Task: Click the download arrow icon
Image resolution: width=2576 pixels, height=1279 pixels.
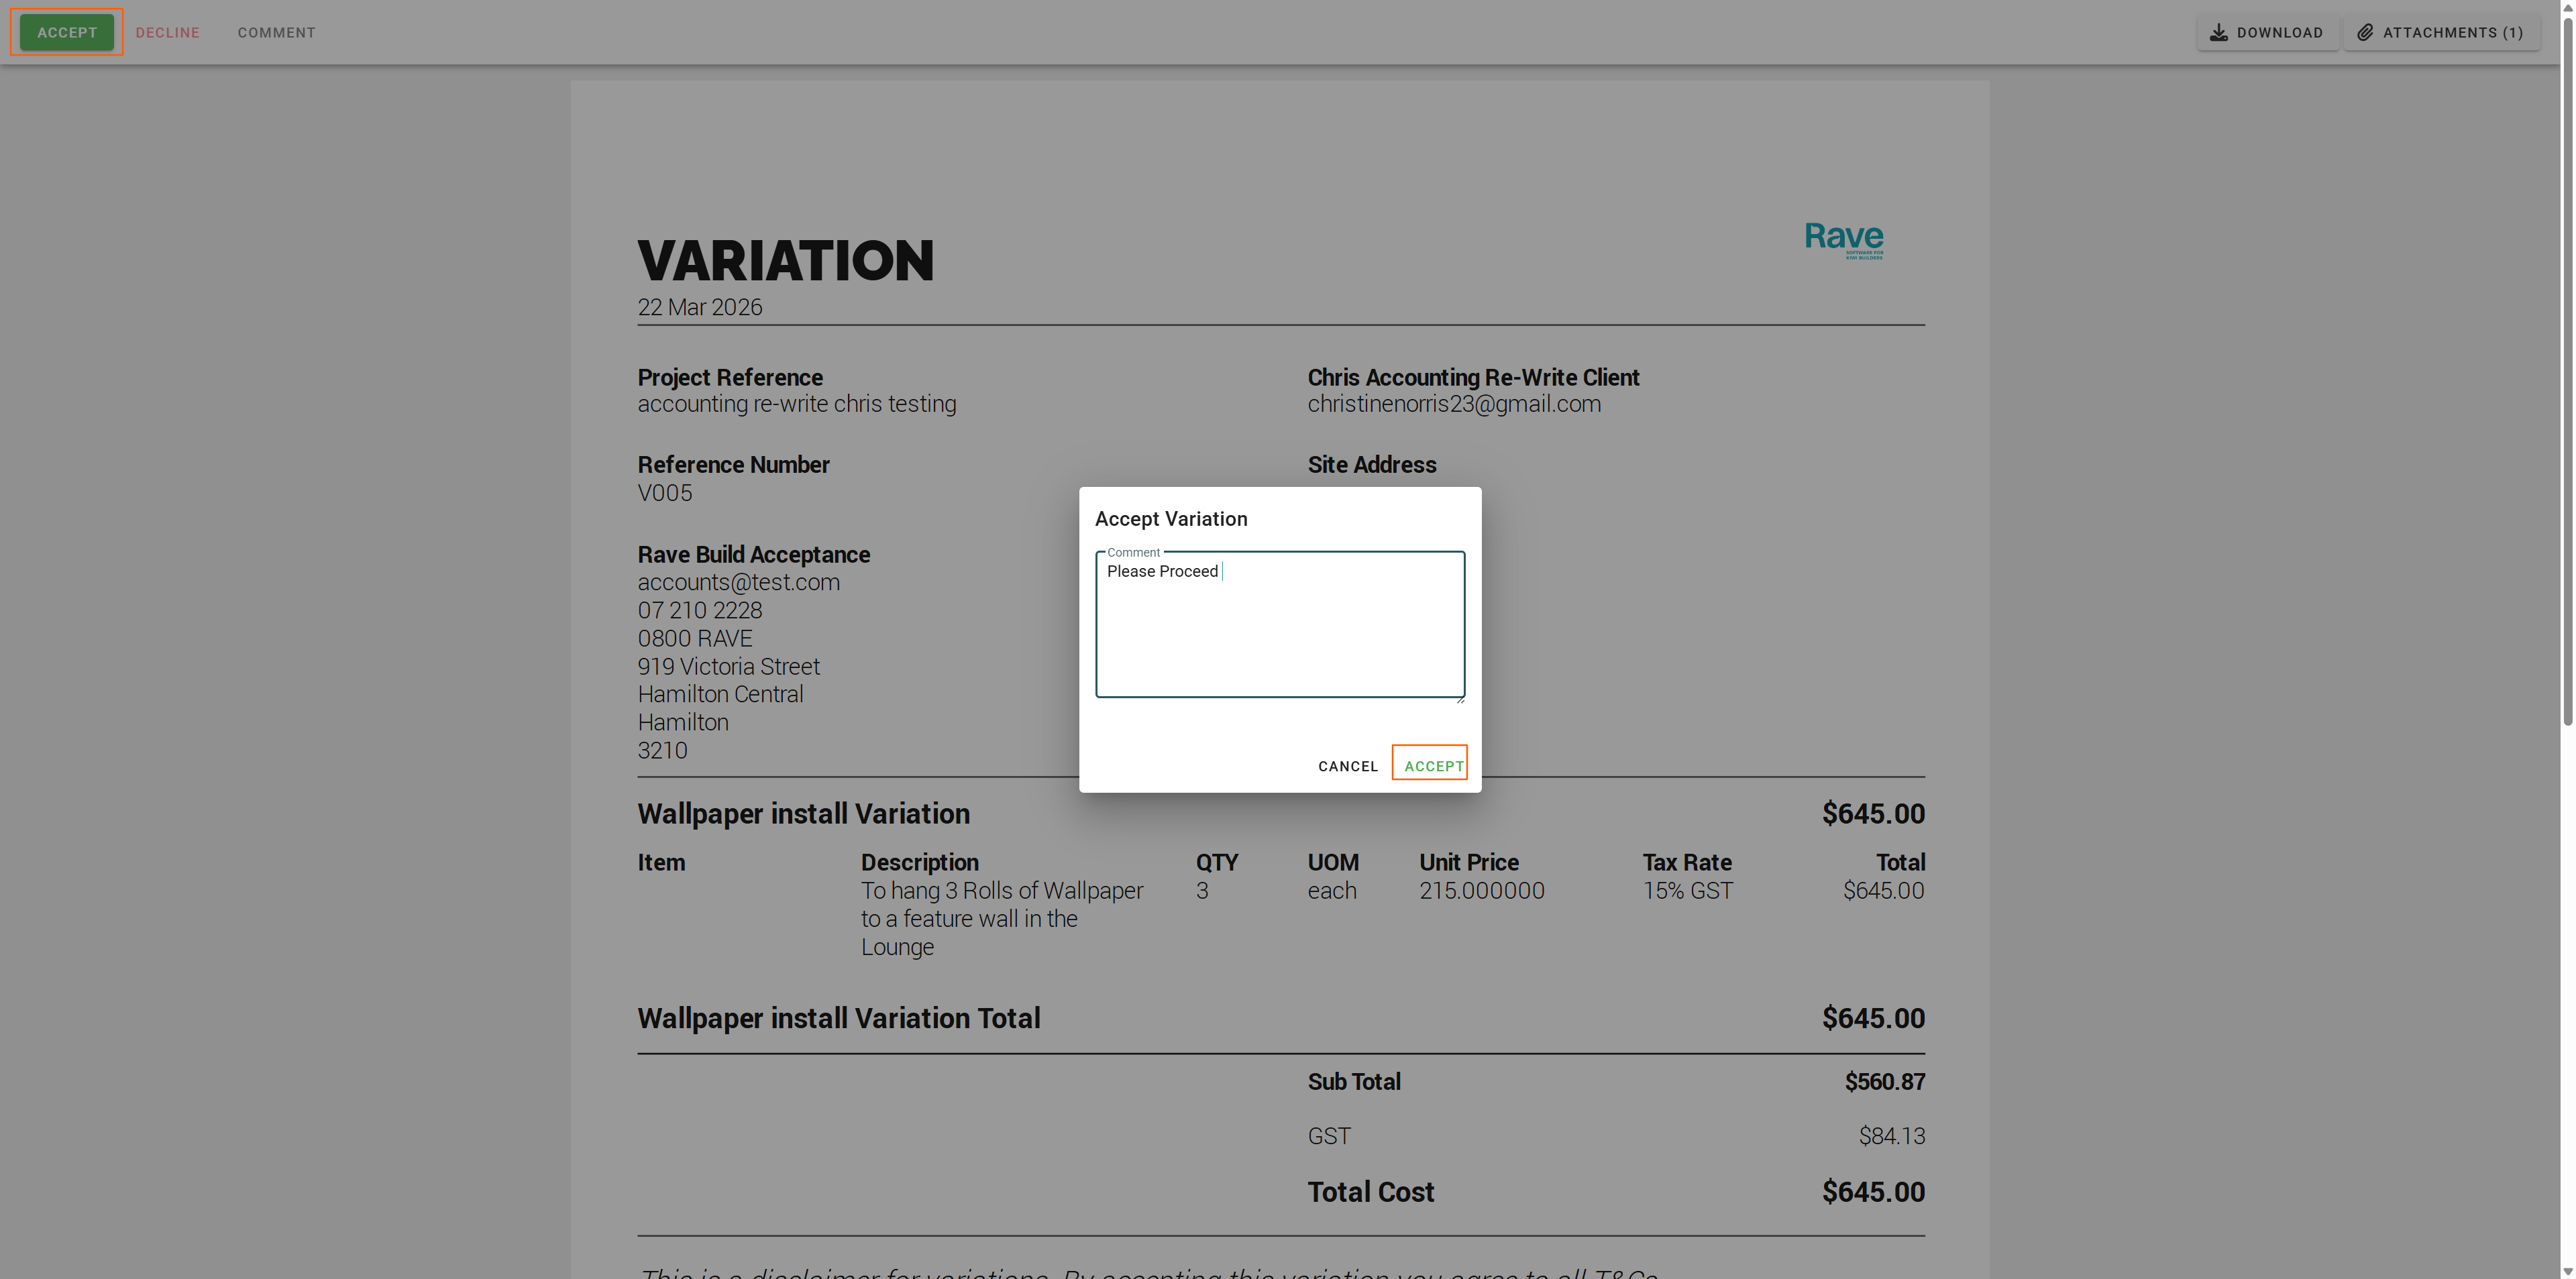Action: point(2218,32)
